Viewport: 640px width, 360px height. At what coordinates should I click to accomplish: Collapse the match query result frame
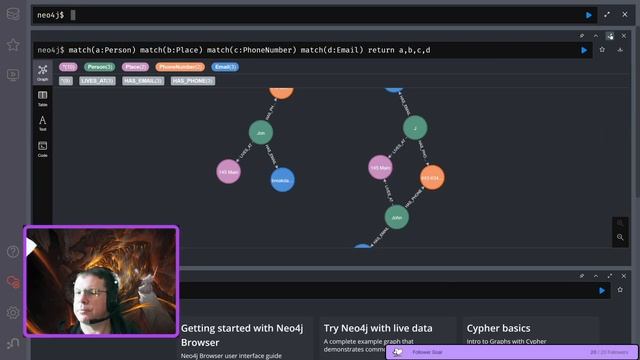pyautogui.click(x=596, y=36)
